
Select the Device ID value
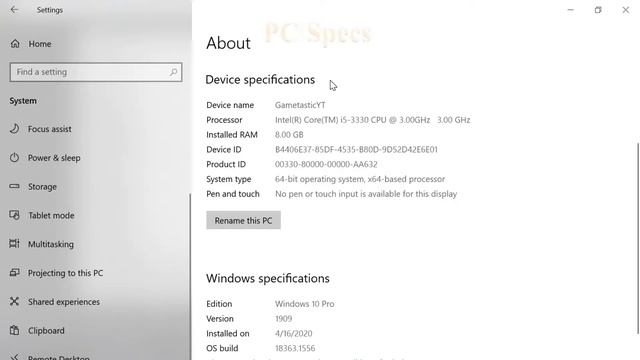(x=356, y=149)
